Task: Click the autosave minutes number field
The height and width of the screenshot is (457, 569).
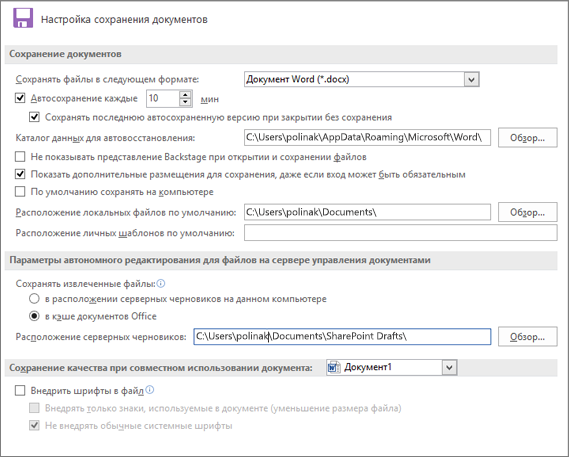Action: (163, 98)
